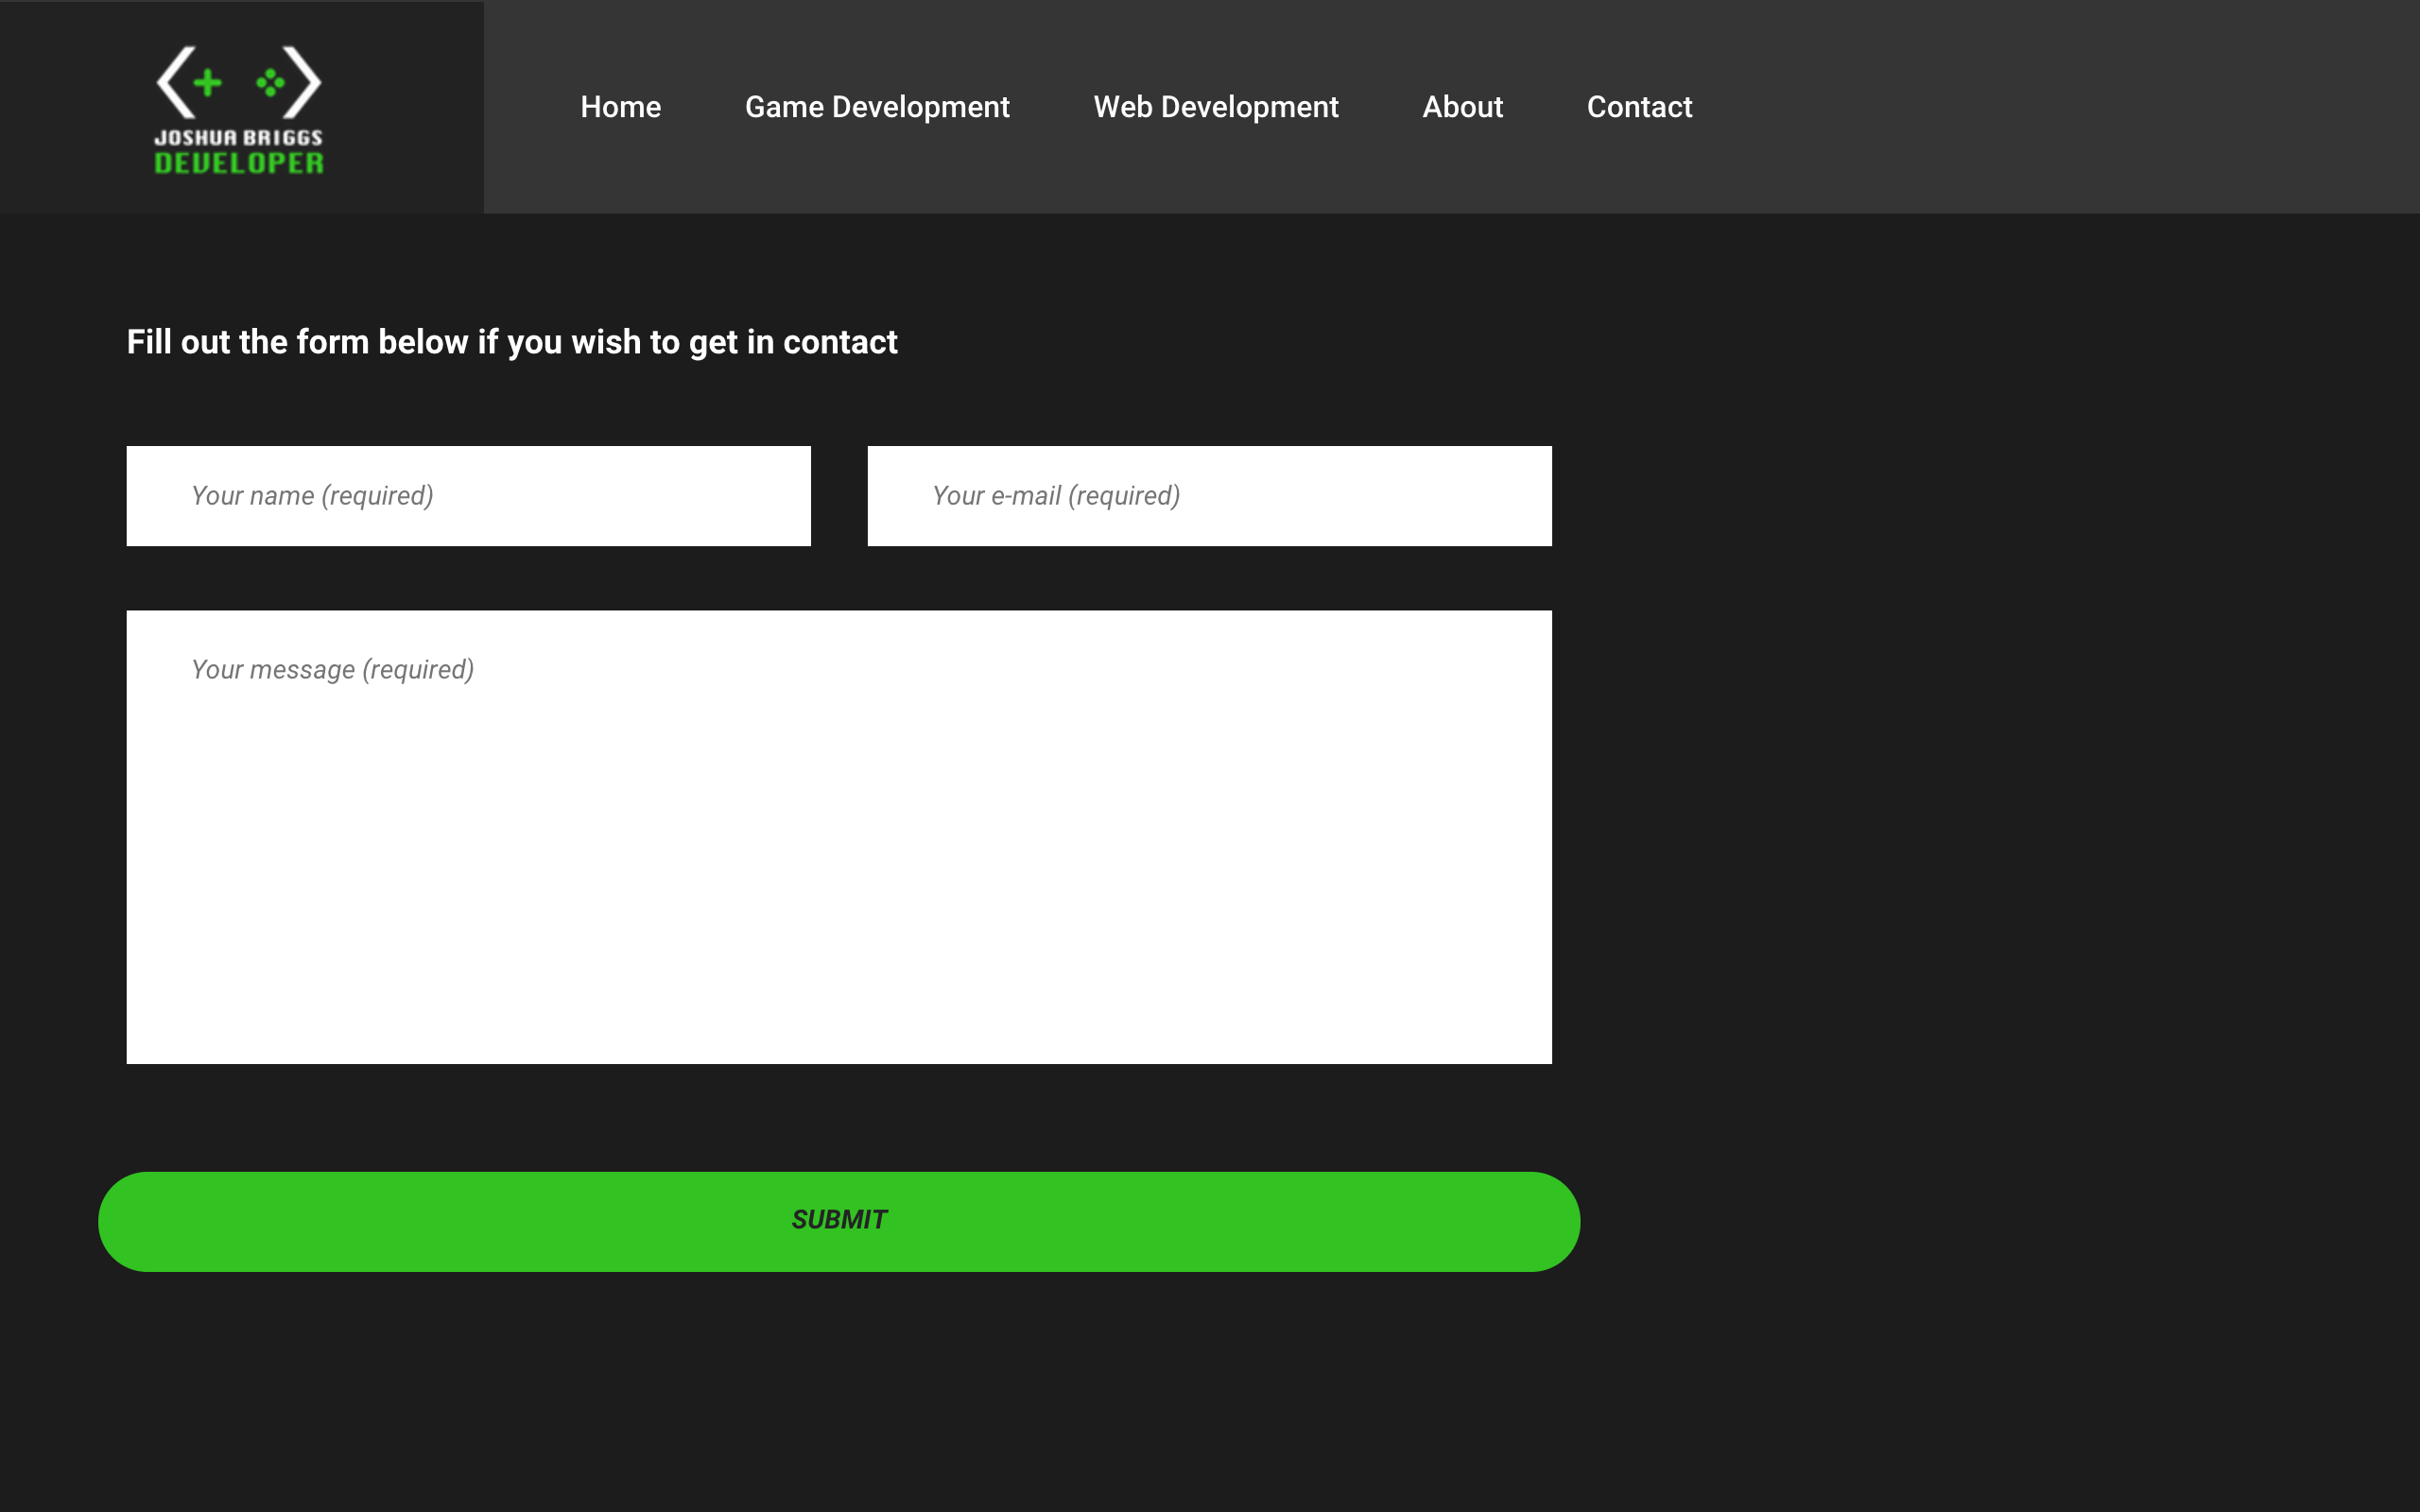
Task: Go to the Home page
Action: coord(620,107)
